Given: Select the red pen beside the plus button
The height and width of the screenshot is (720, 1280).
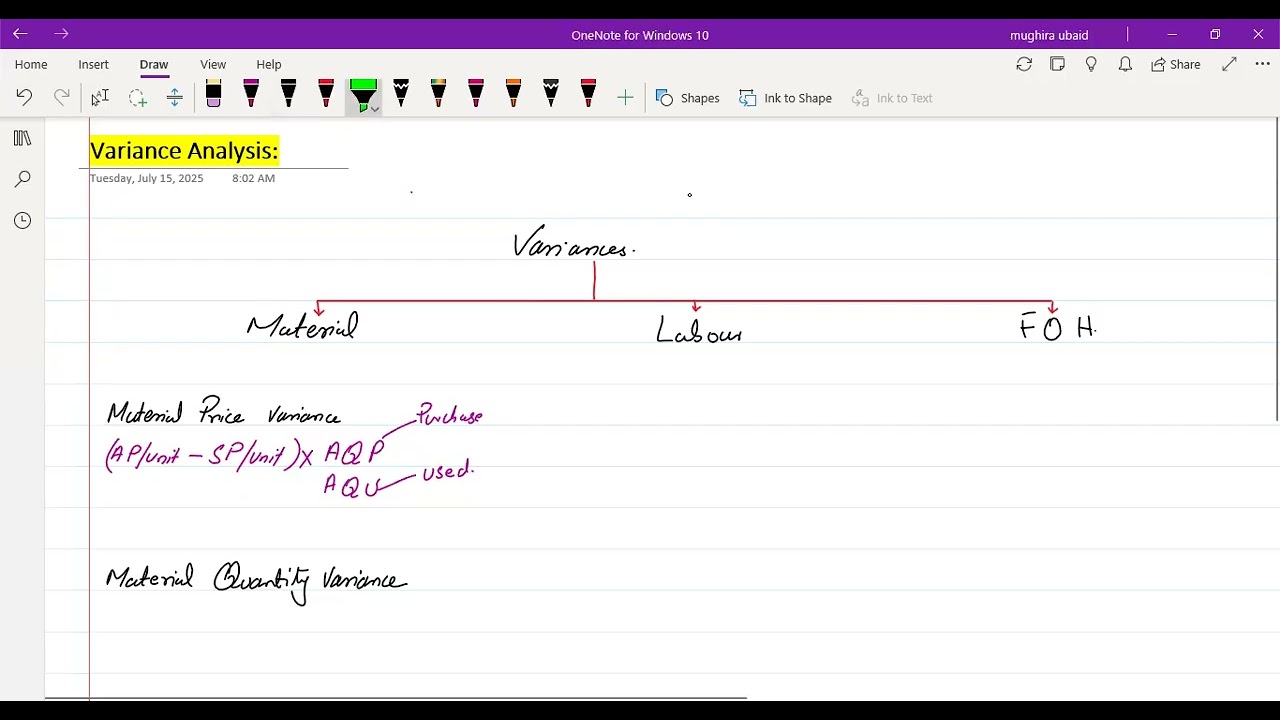Looking at the screenshot, I should coord(588,94).
